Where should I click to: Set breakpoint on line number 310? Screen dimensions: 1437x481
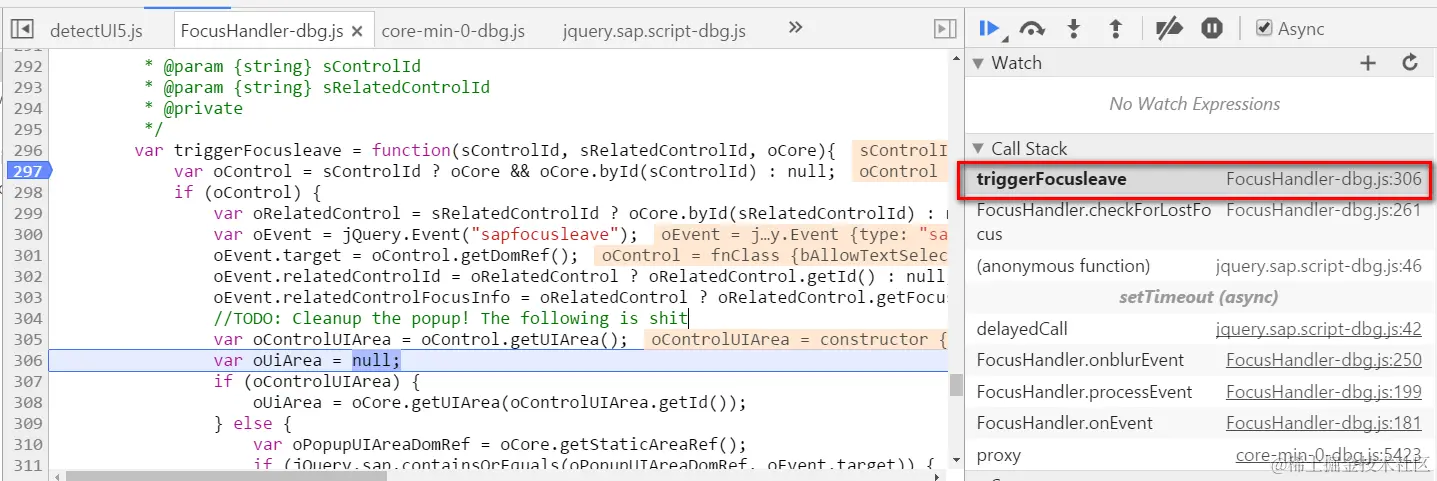(28, 444)
